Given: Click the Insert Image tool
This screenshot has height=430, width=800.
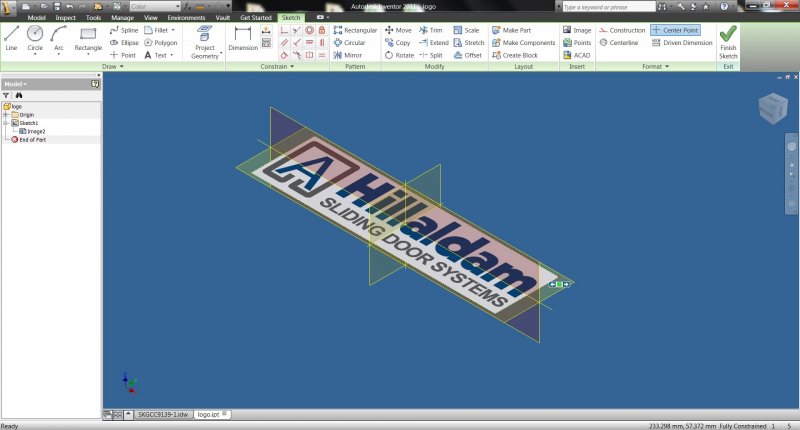Looking at the screenshot, I should click(577, 31).
